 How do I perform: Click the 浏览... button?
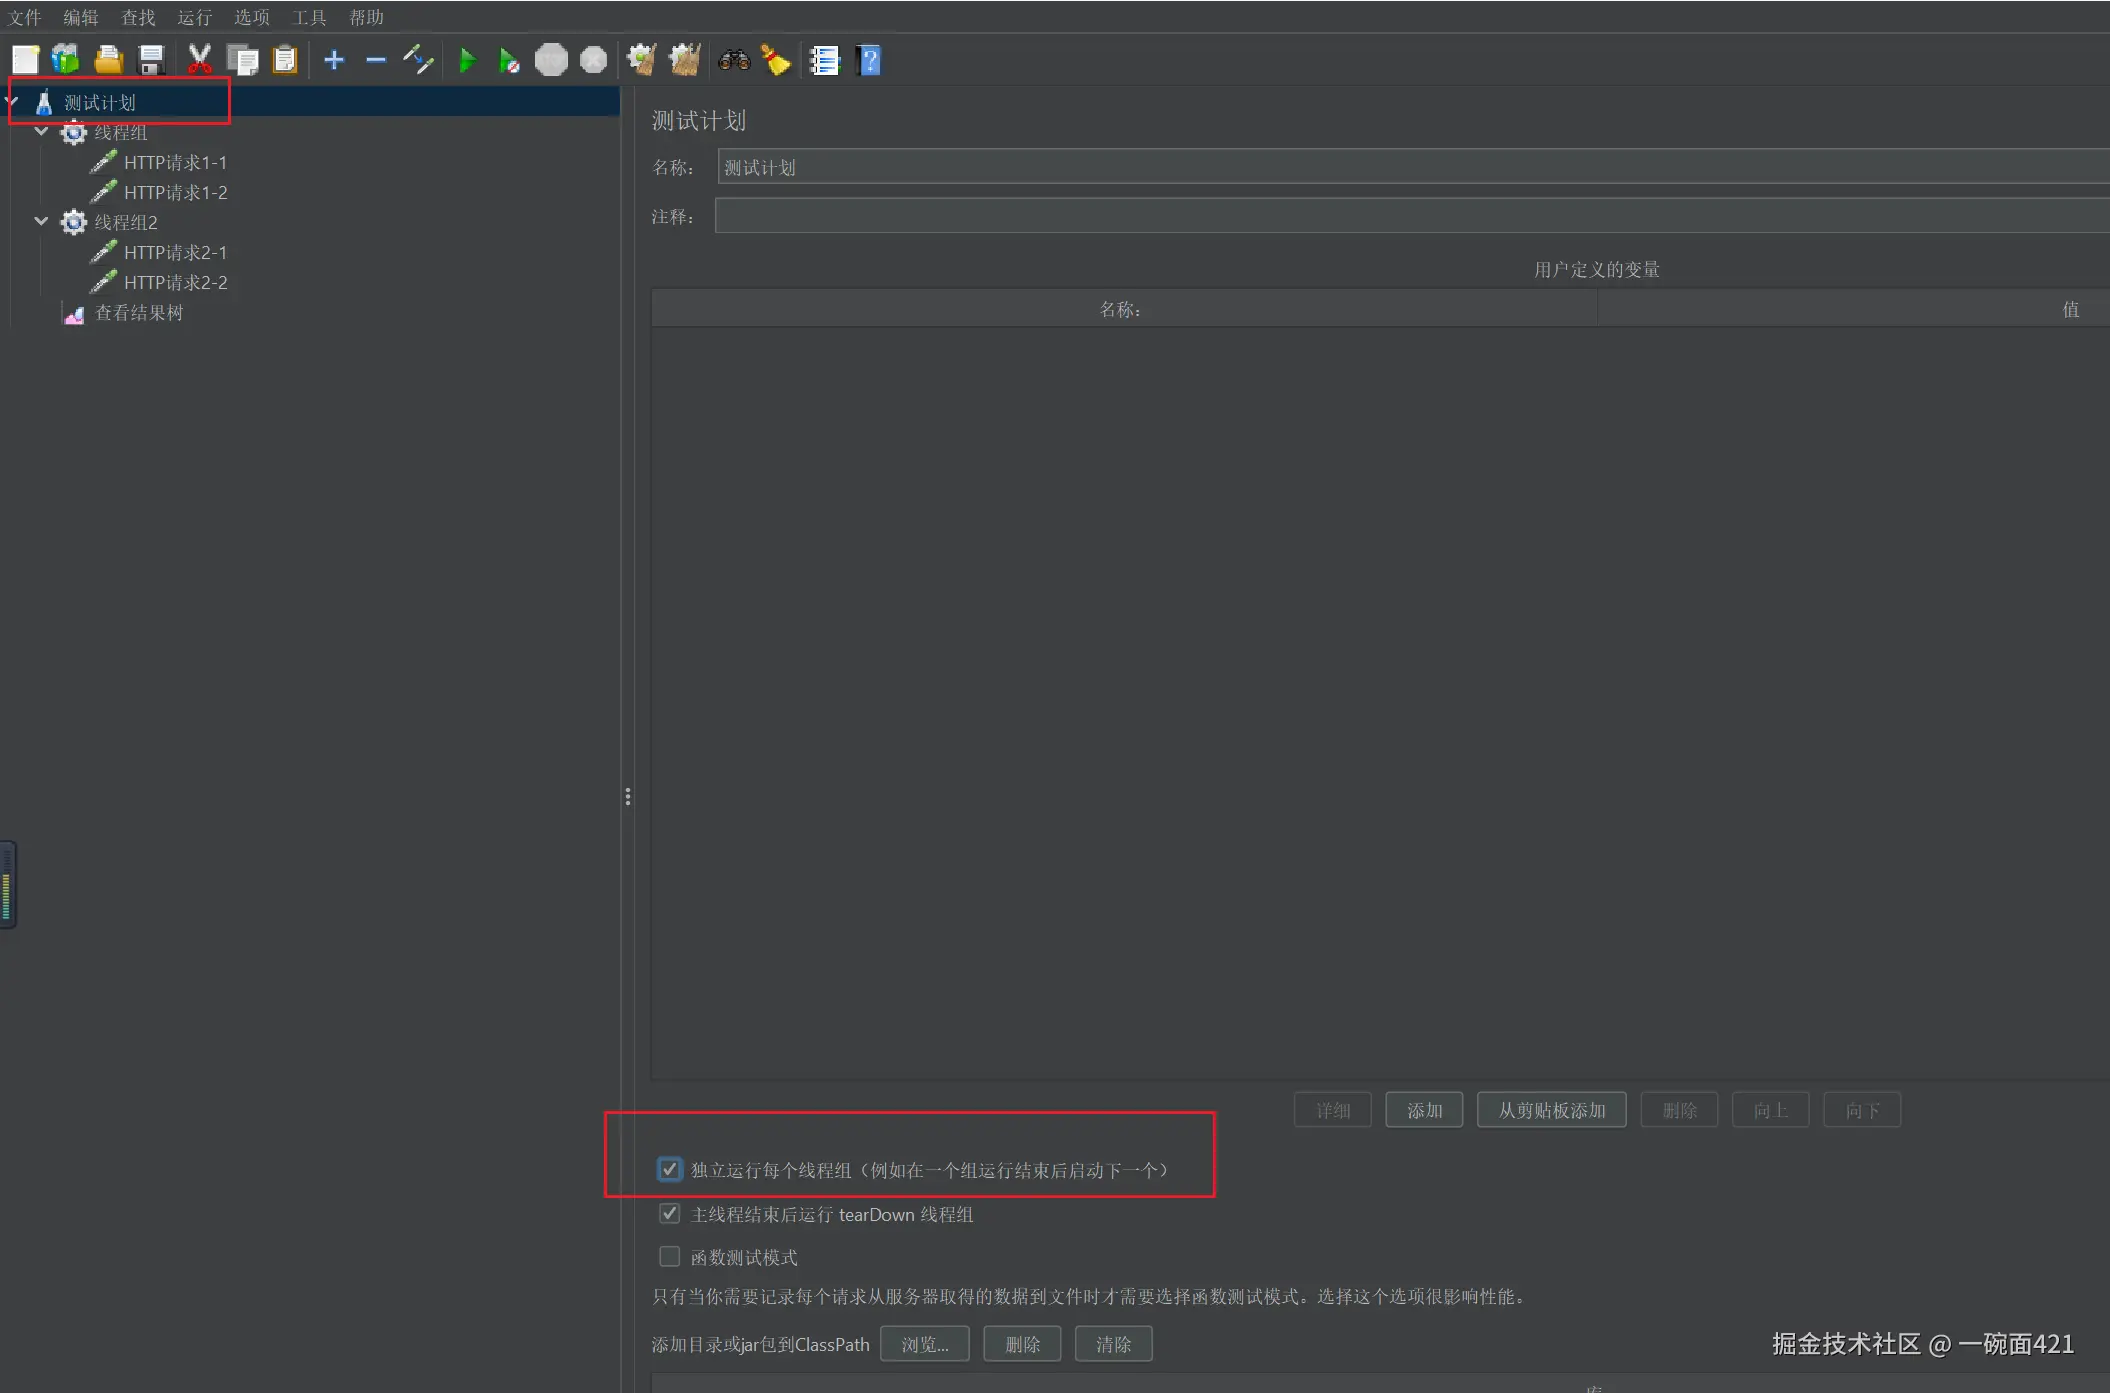(x=924, y=1344)
